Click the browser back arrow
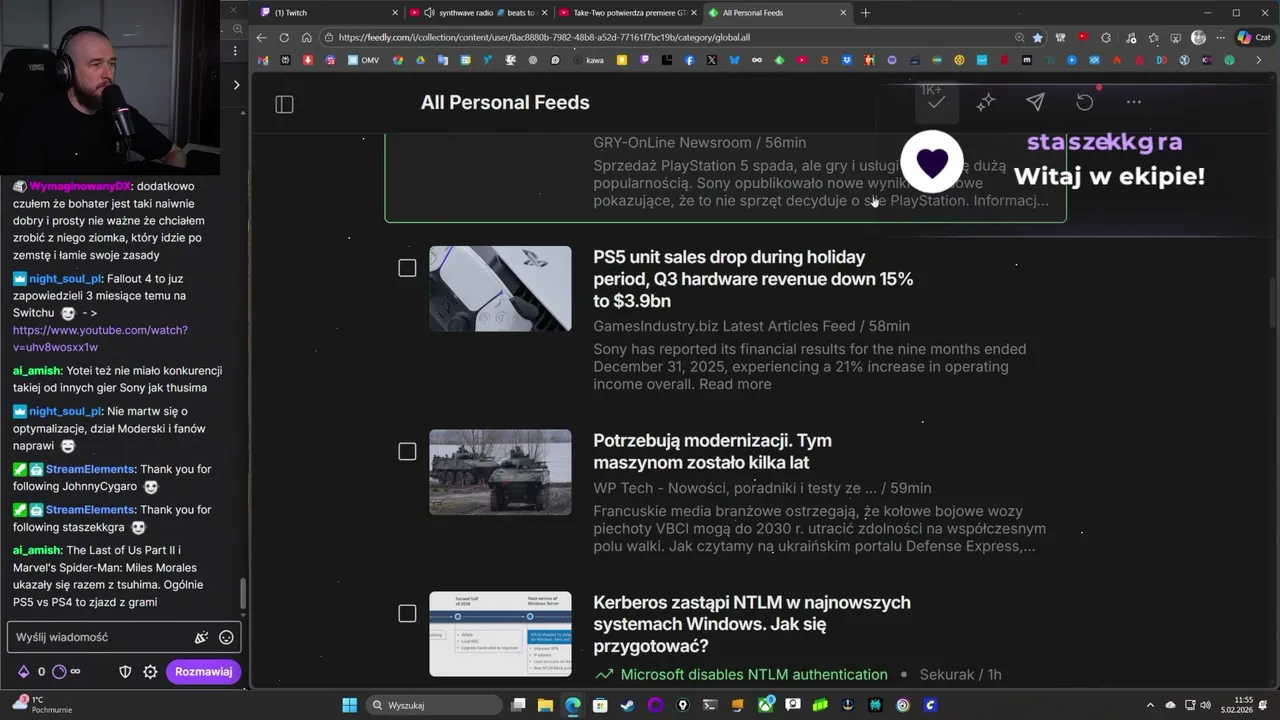This screenshot has height=720, width=1280. (x=261, y=38)
